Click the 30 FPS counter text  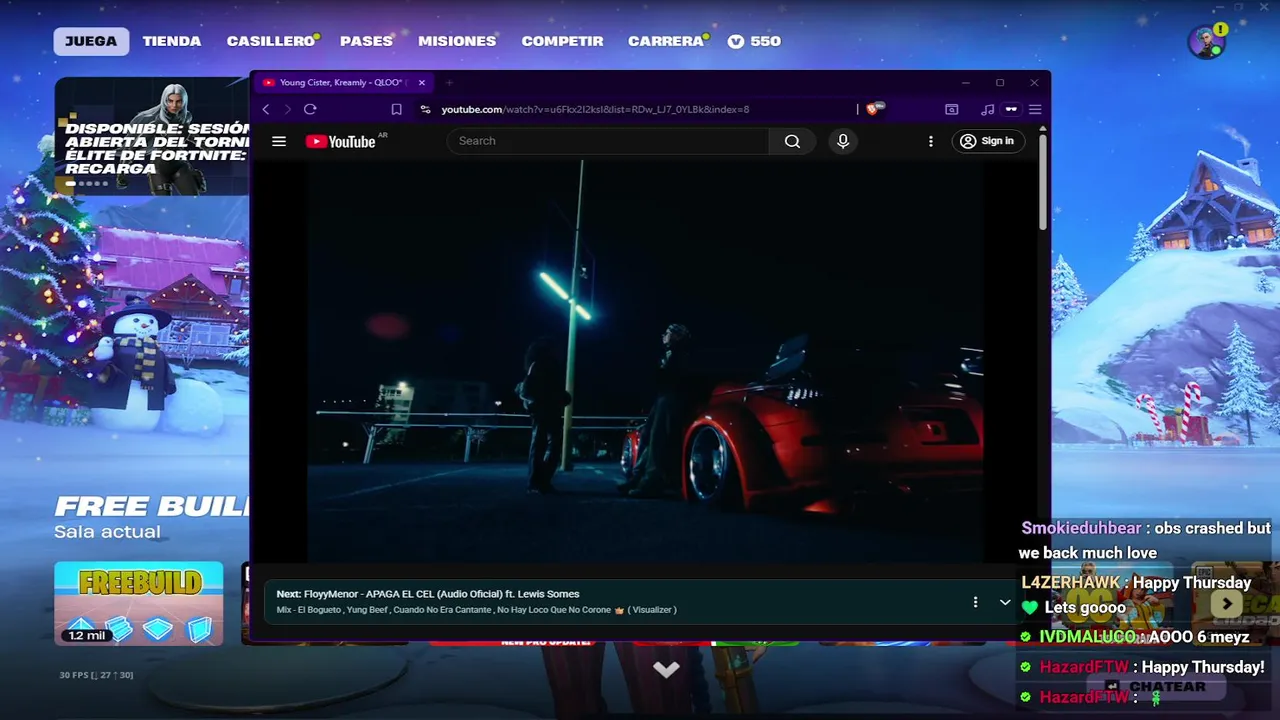[x=96, y=675]
